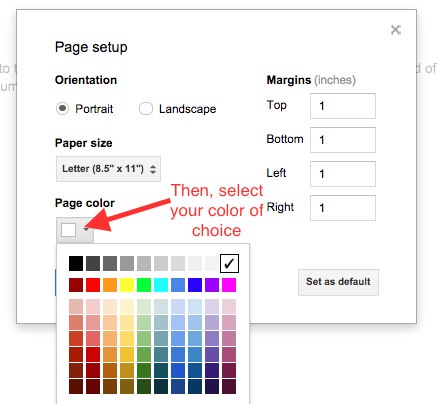Image resolution: width=438 pixels, height=404 pixels.
Task: Choose the bright orange swatch
Action: 110,285
